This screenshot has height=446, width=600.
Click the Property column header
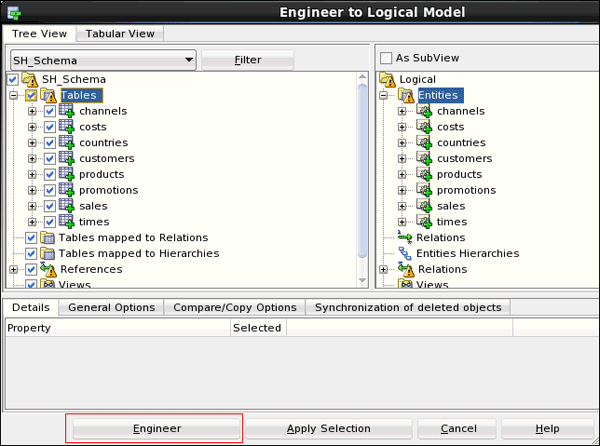(118, 328)
